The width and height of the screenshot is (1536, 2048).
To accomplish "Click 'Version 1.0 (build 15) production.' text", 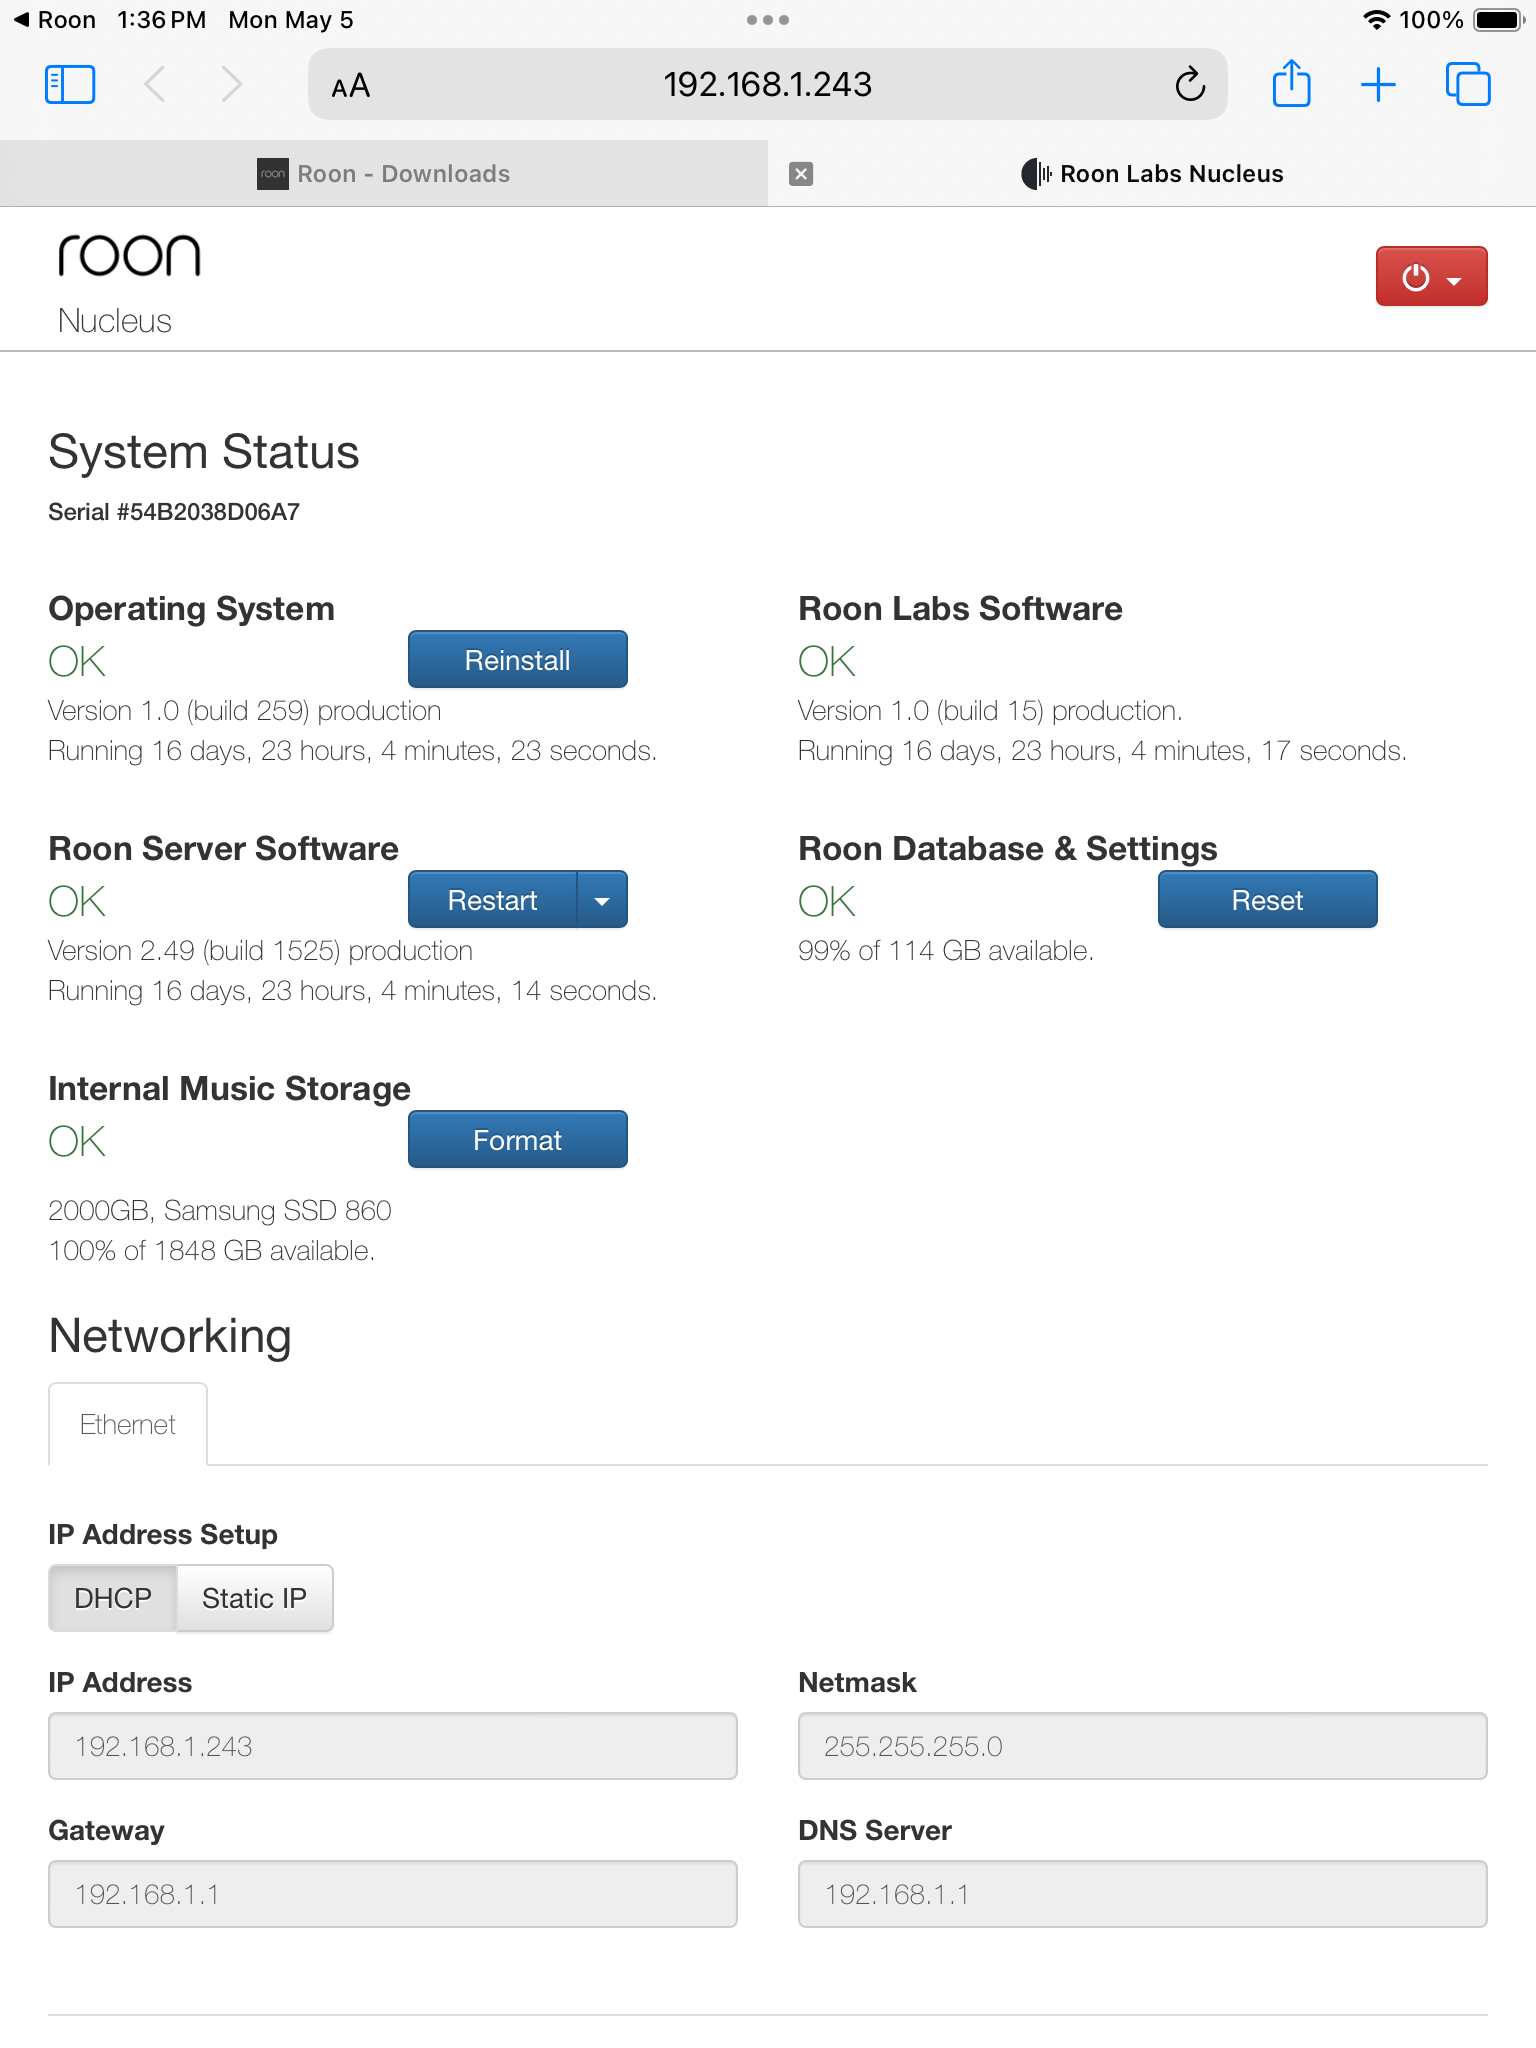I will pos(990,711).
